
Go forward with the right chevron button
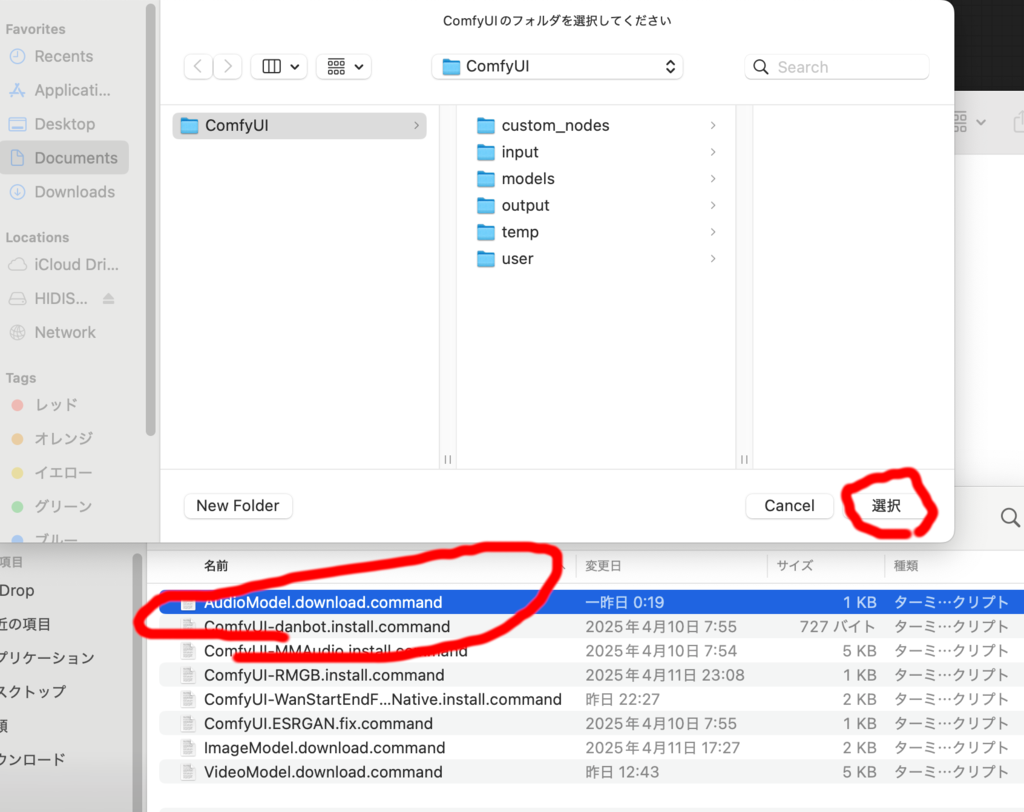[x=227, y=67]
